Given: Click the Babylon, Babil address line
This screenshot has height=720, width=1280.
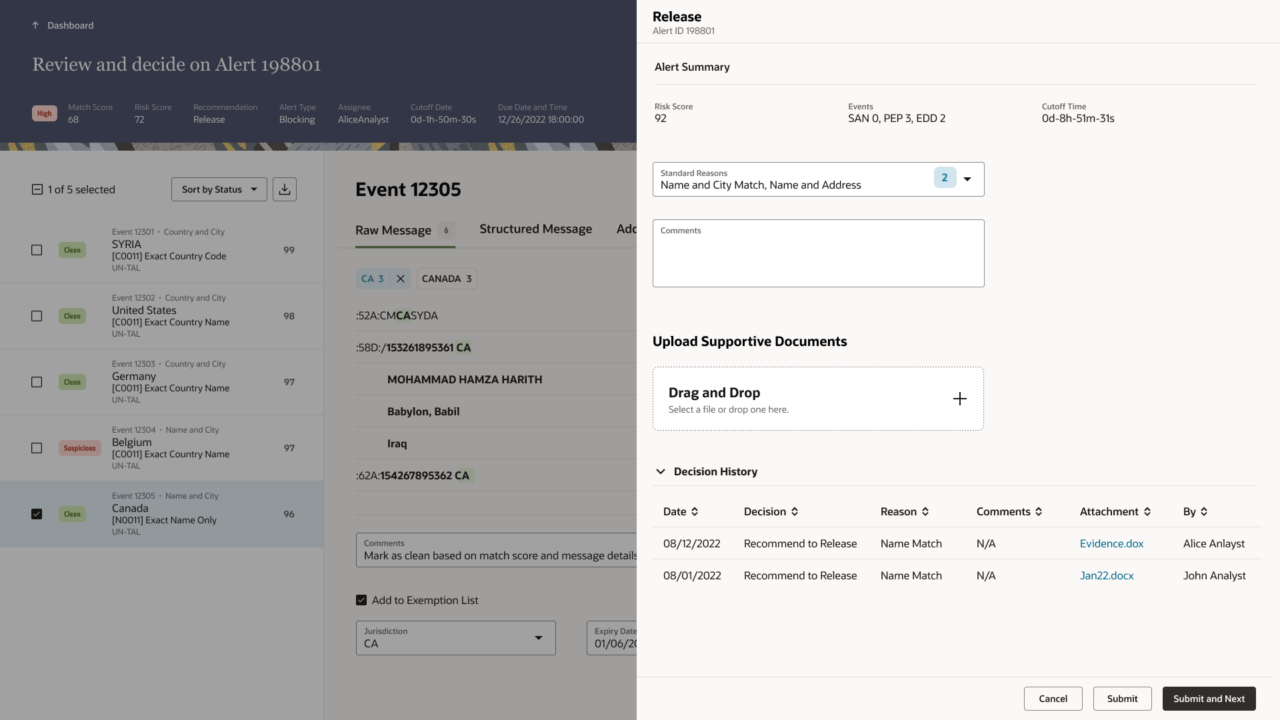Looking at the screenshot, I should point(423,412).
